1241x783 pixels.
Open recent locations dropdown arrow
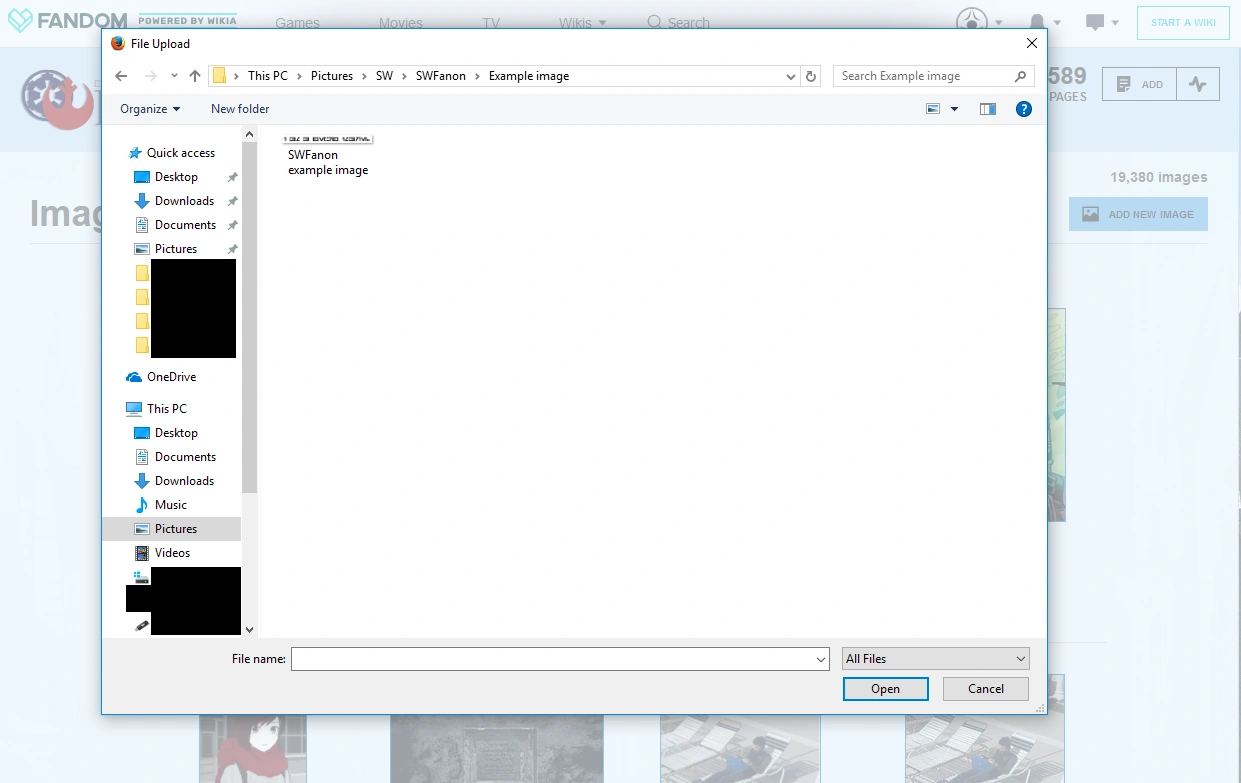click(174, 76)
